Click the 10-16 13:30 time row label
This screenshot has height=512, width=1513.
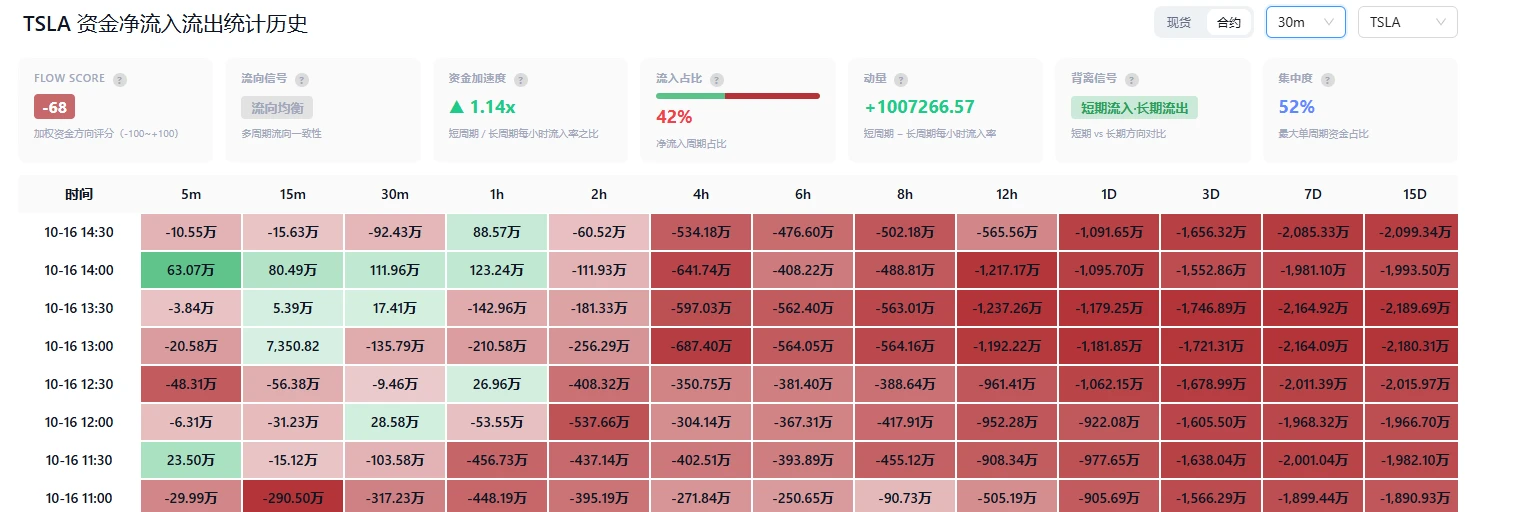tap(79, 308)
